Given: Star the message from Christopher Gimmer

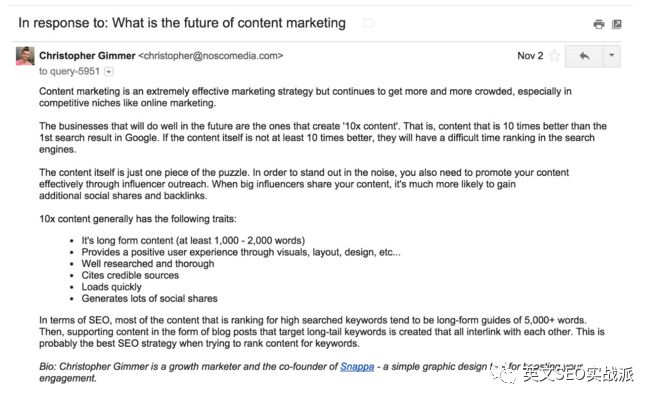Looking at the screenshot, I should pyautogui.click(x=554, y=56).
